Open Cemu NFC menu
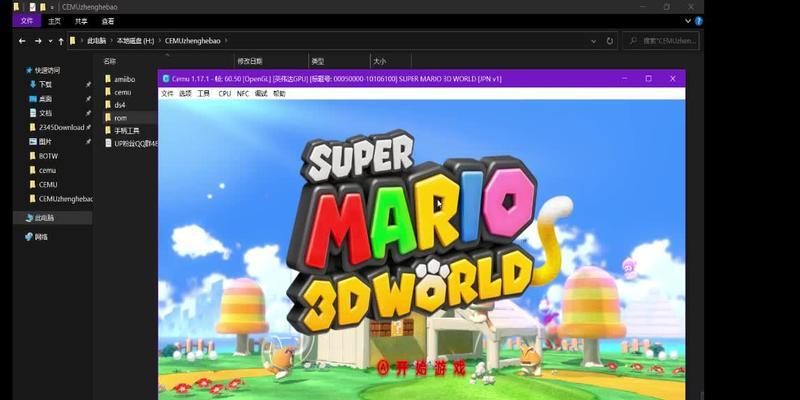Viewport: 800px width, 400px height. click(243, 94)
